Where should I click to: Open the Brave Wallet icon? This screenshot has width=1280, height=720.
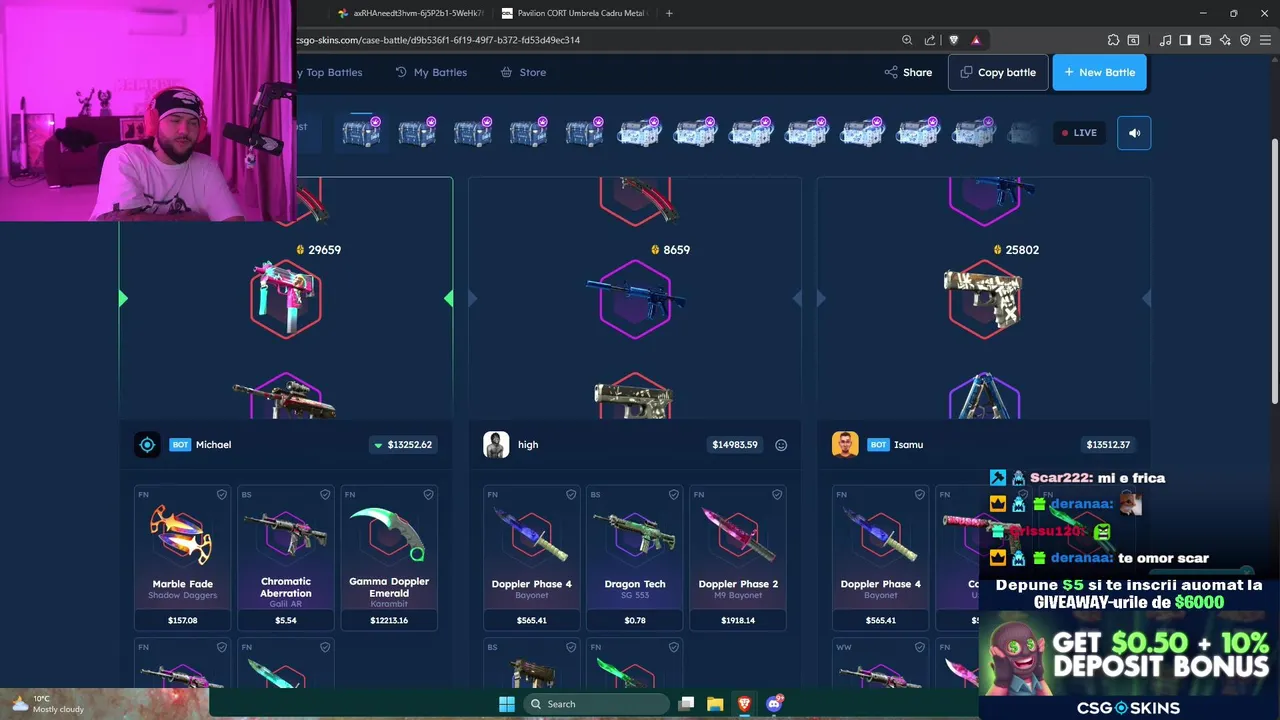[1205, 40]
